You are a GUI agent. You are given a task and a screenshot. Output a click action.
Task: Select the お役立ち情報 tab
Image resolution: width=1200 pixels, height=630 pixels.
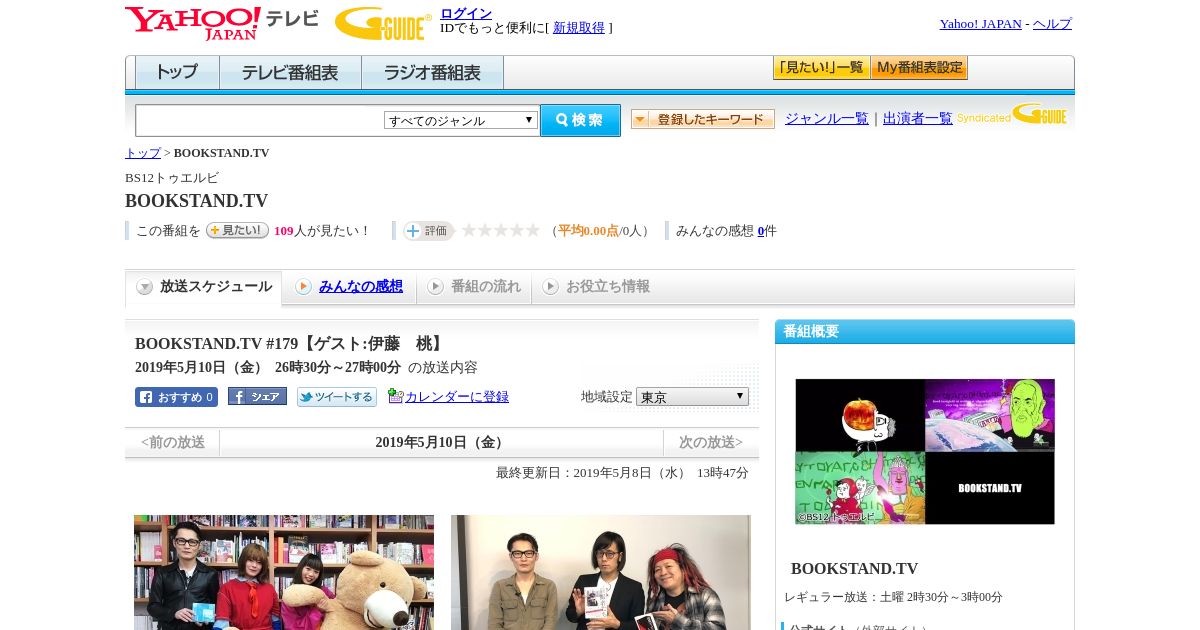click(596, 287)
